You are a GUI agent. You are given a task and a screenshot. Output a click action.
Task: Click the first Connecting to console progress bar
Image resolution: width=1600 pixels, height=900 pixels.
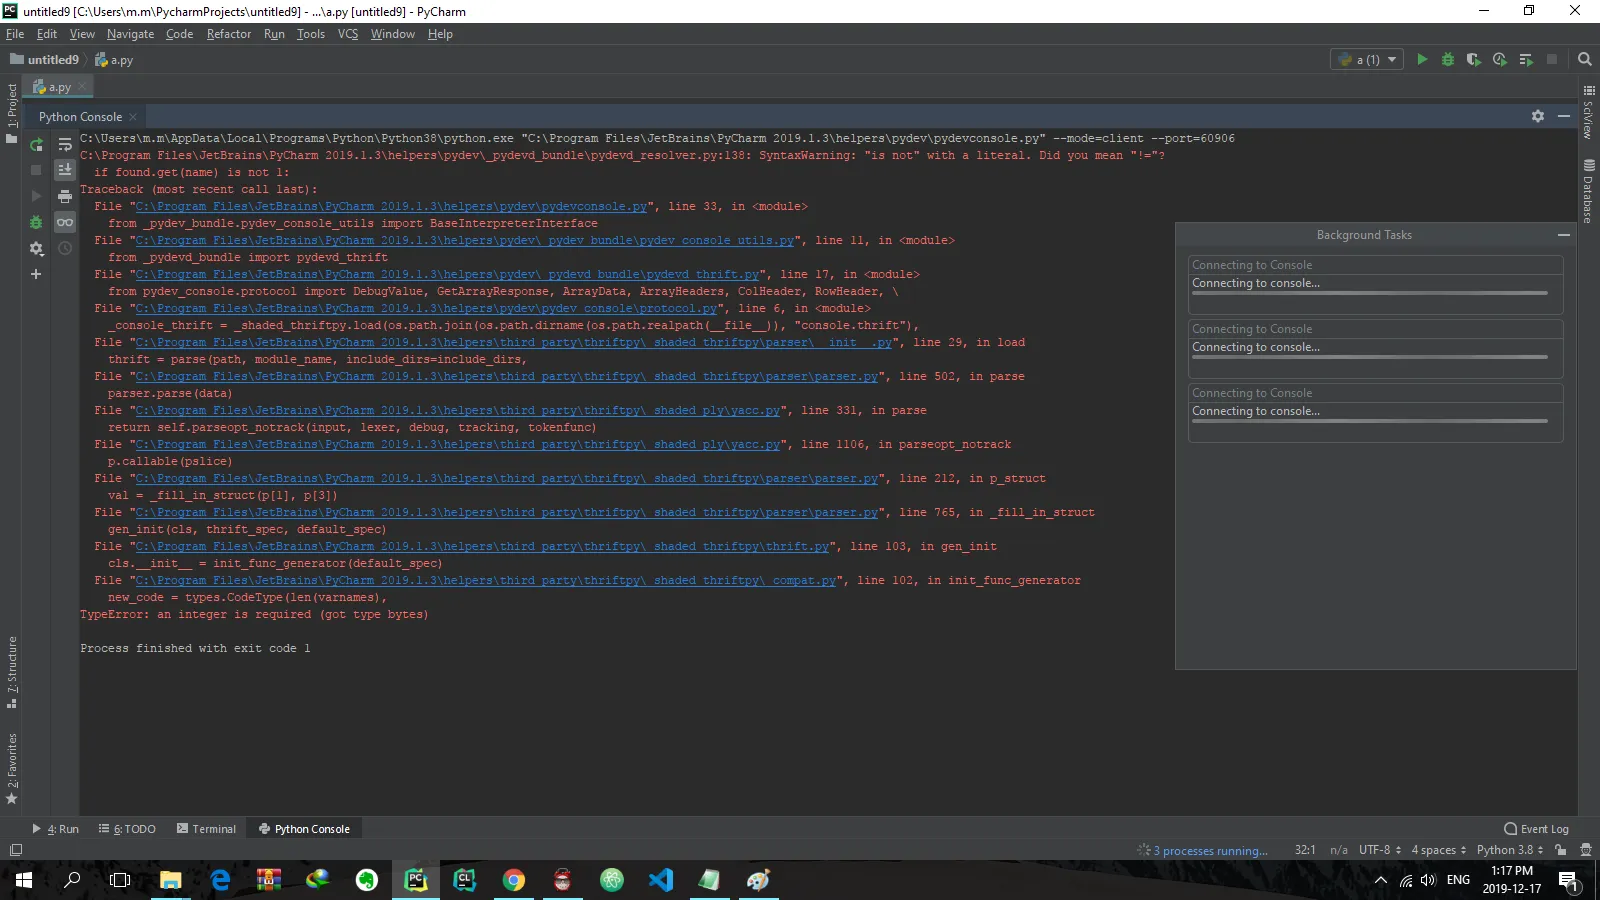coord(1370,293)
